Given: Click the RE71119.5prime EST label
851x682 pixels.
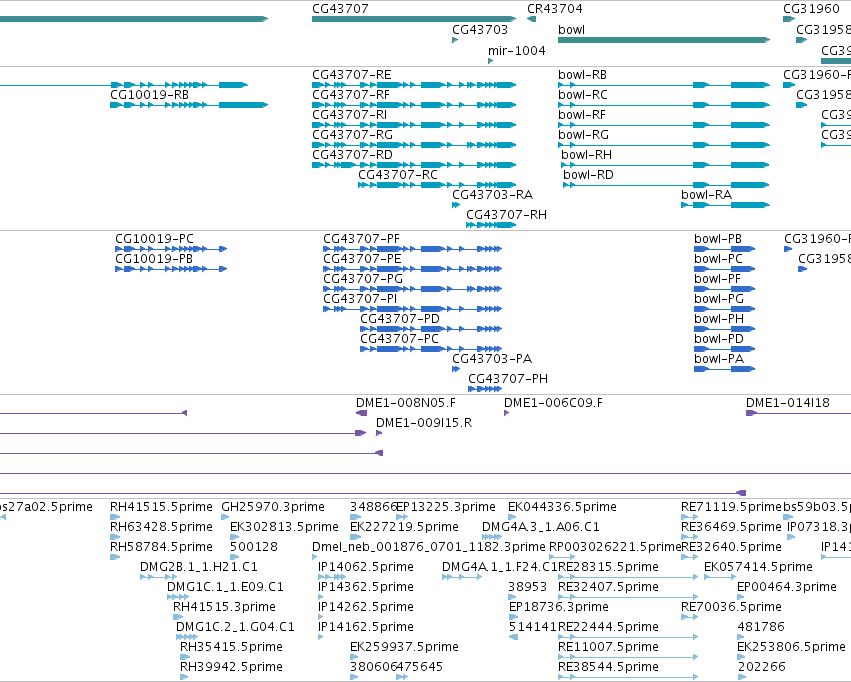Looking at the screenshot, I should [x=732, y=507].
